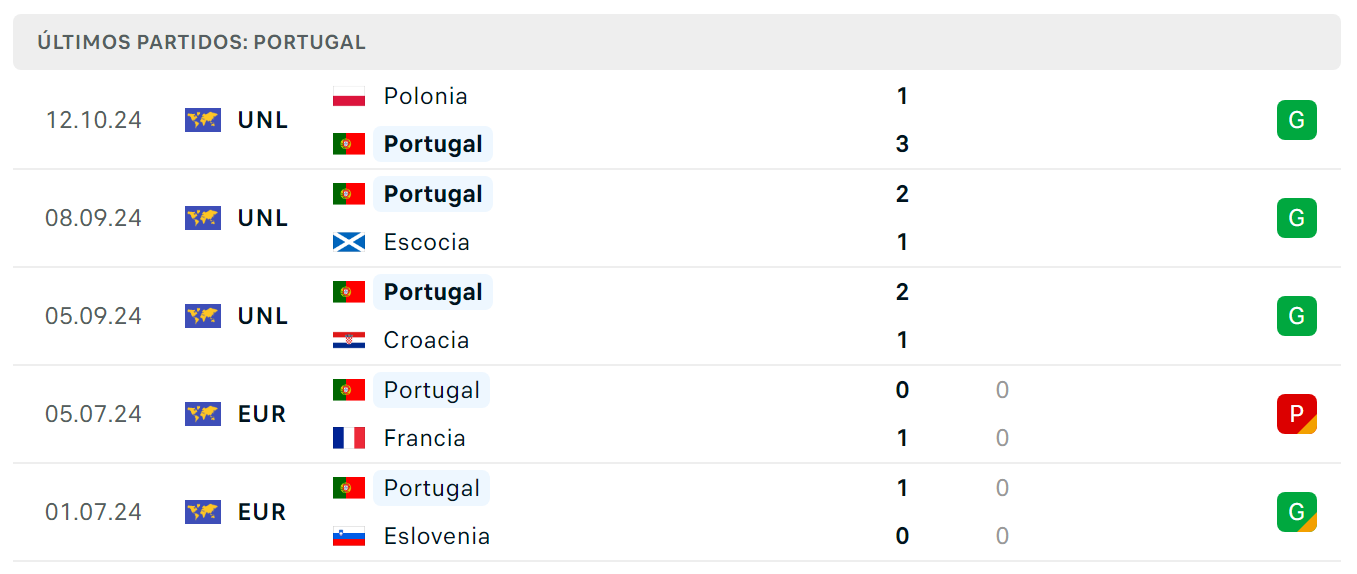Click the Últimos Partidos: Portugal header
This screenshot has height=574, width=1357.
[x=677, y=42]
